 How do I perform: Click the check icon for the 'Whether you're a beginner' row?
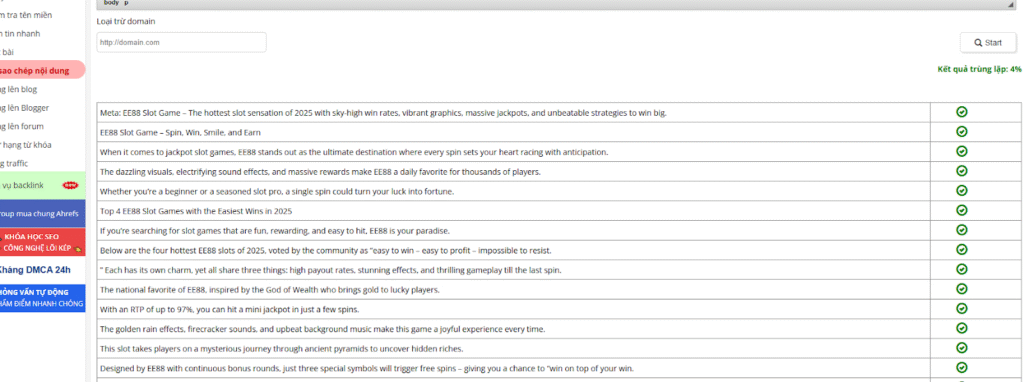(961, 190)
